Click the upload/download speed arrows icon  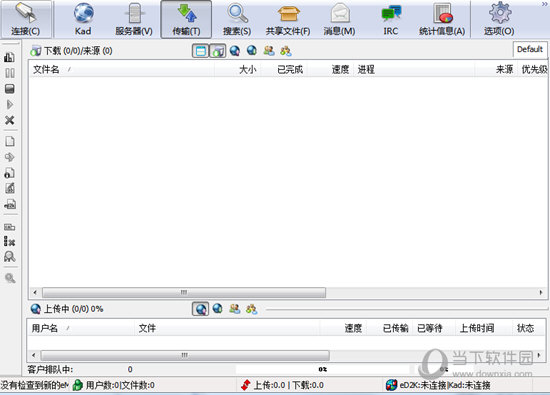246,385
